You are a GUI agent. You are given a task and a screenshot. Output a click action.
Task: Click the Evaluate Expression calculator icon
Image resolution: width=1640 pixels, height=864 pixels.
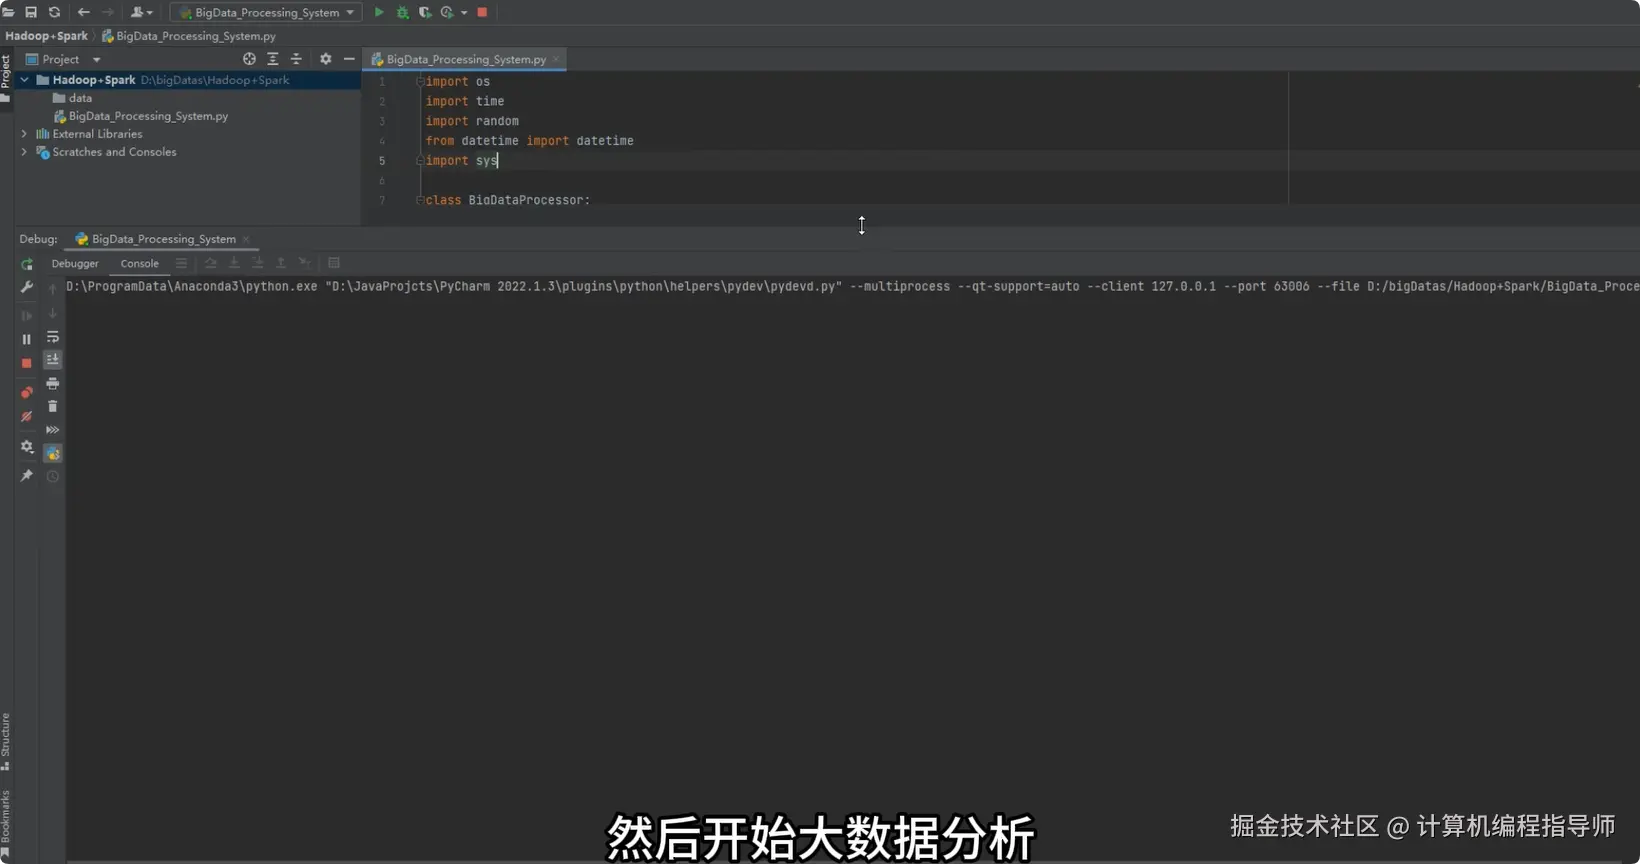[x=334, y=263]
